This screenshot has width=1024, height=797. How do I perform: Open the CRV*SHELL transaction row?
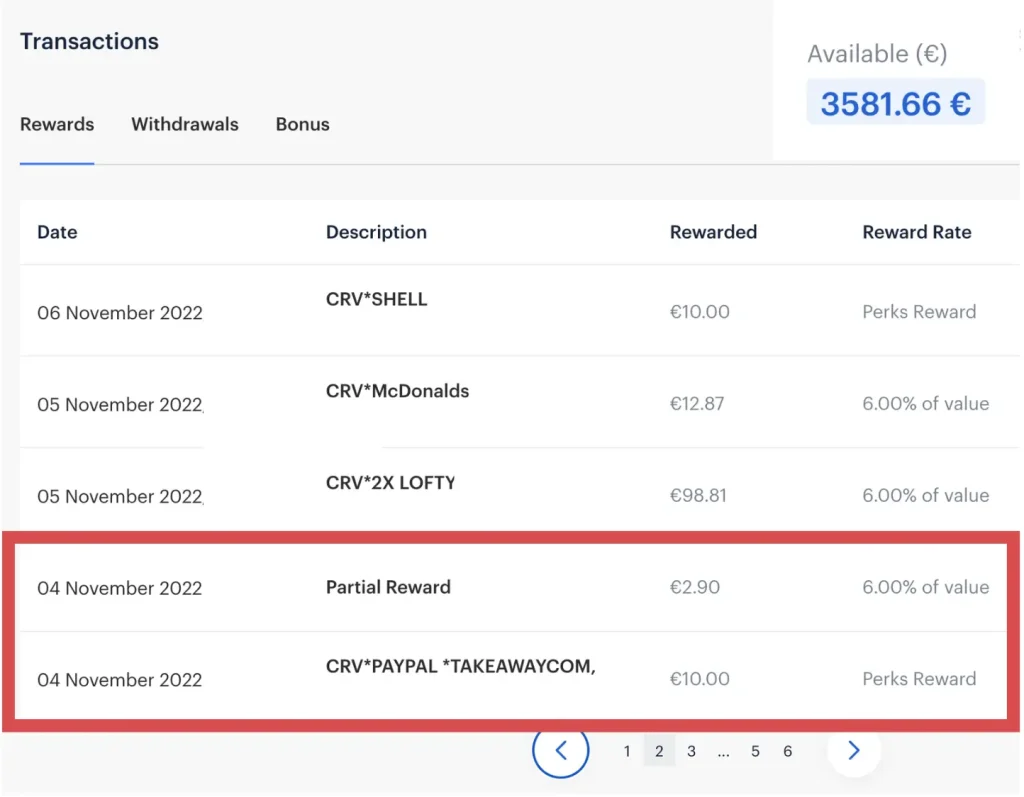376,300
